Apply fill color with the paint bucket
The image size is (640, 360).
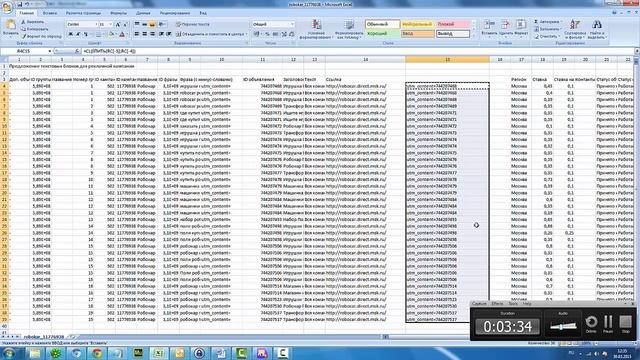click(111, 34)
